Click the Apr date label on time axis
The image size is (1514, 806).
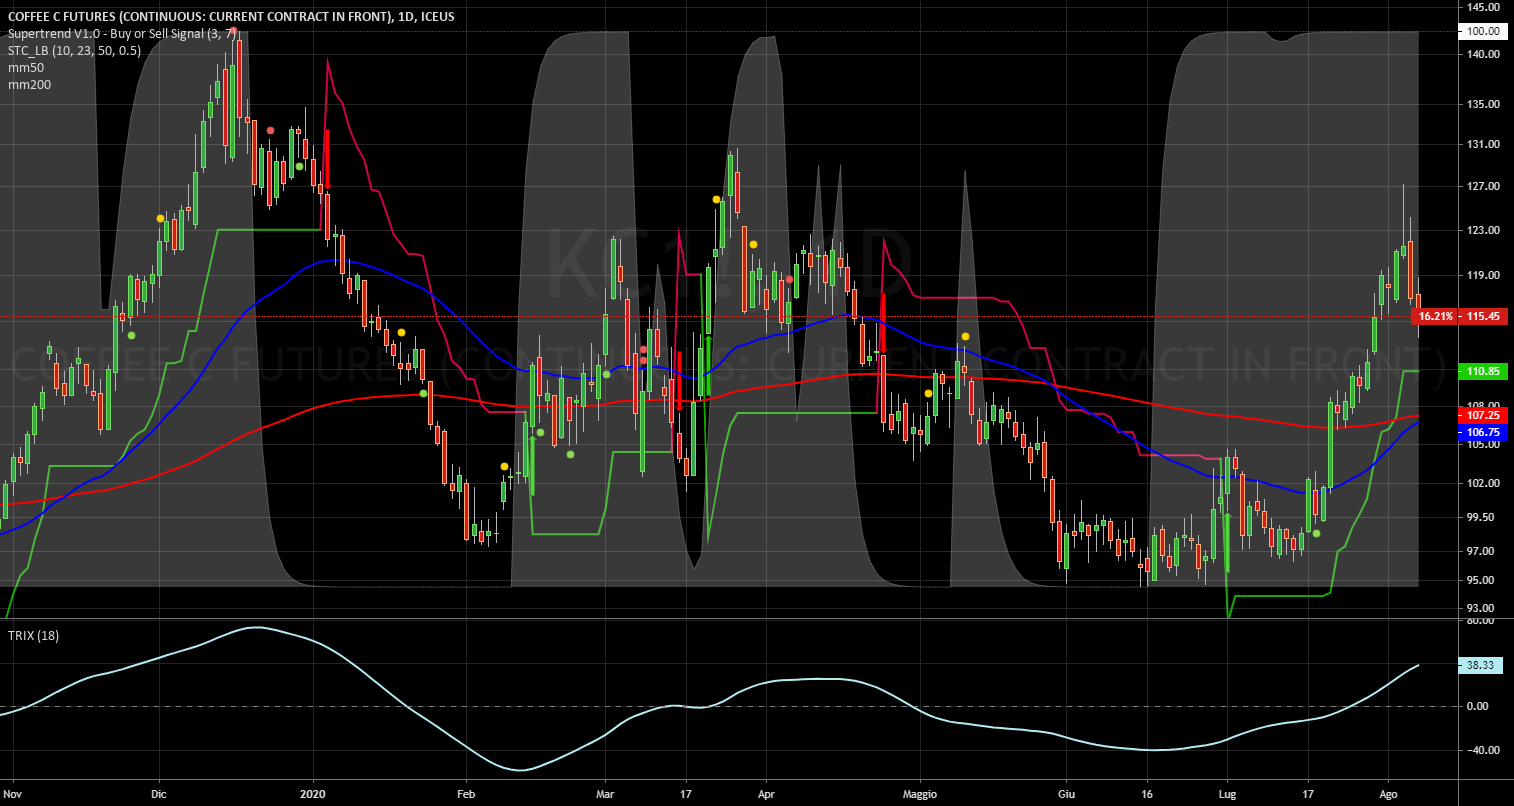tap(765, 793)
